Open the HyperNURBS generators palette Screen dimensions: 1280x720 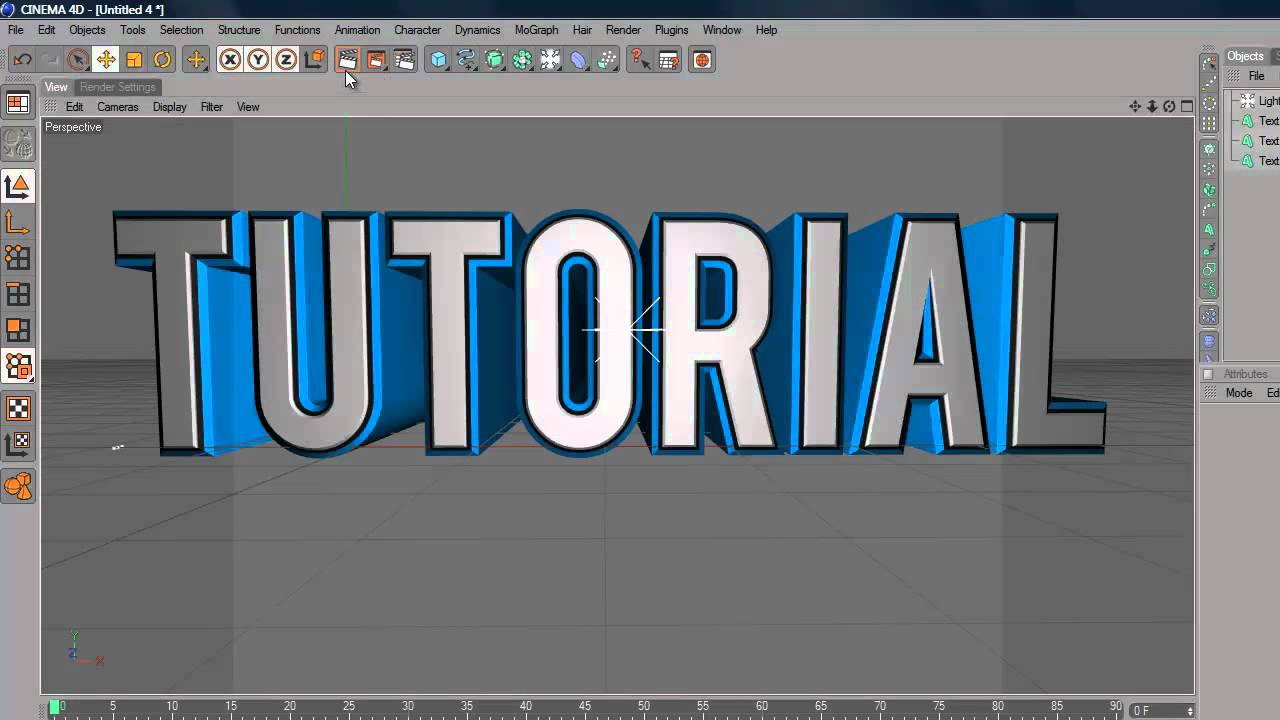[x=494, y=60]
